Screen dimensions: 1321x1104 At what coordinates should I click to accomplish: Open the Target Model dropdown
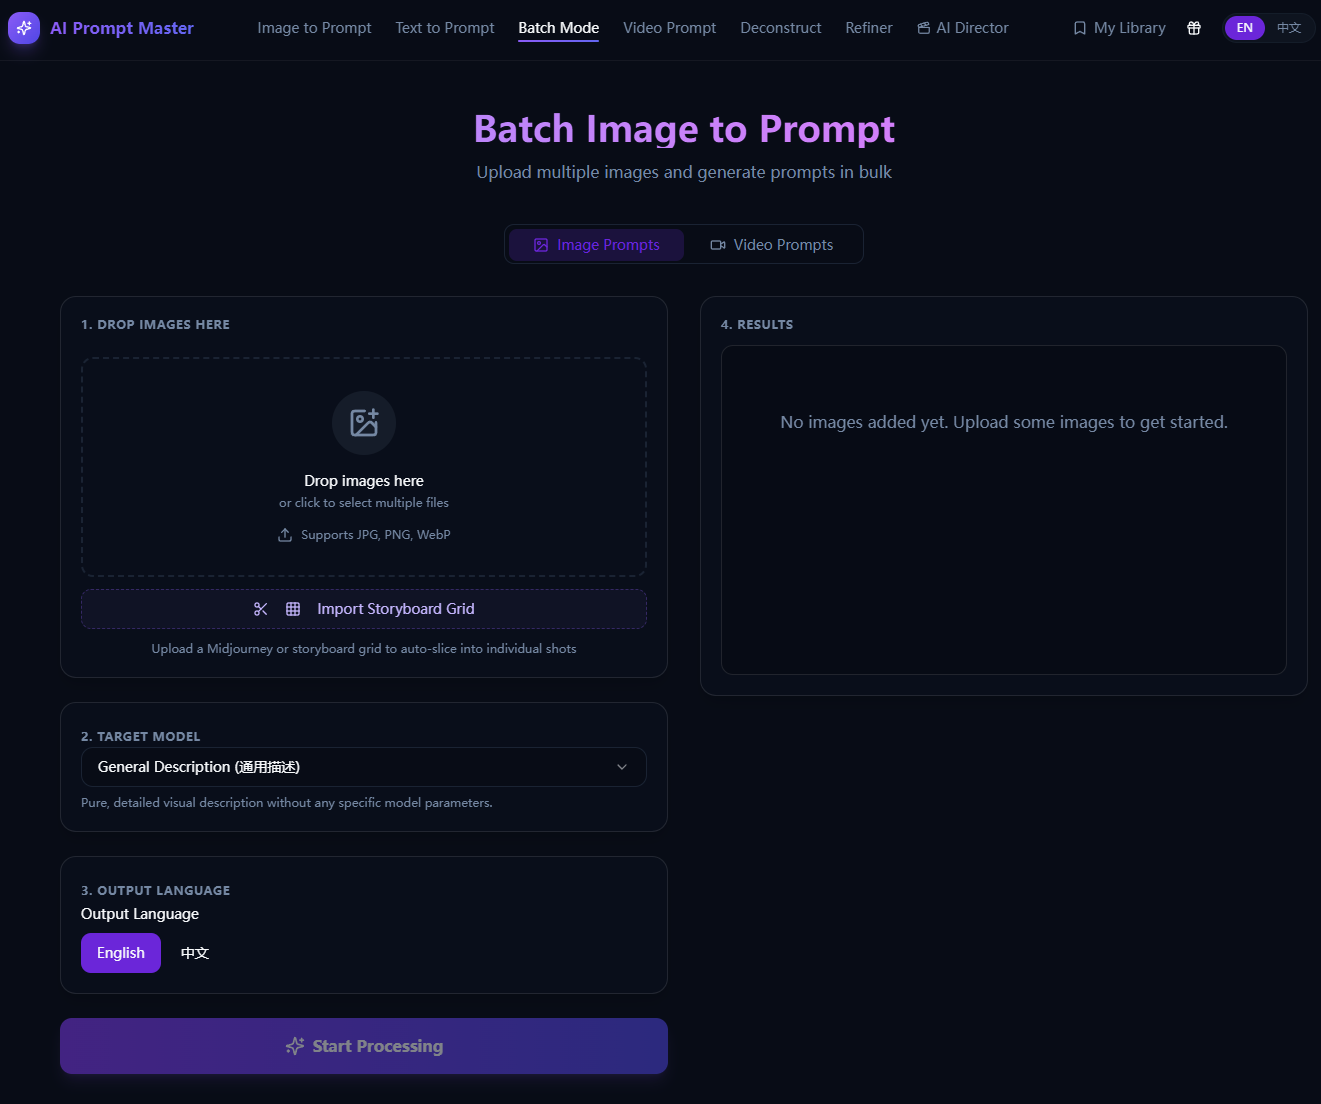pyautogui.click(x=364, y=767)
